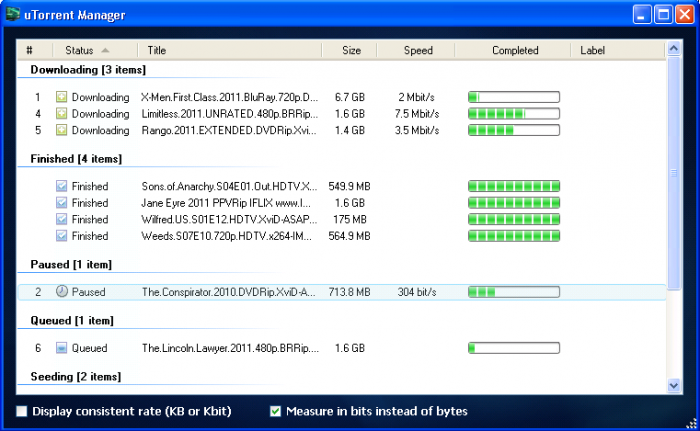Sort by the Completed column header
Image resolution: width=700 pixels, height=431 pixels.
(x=513, y=50)
